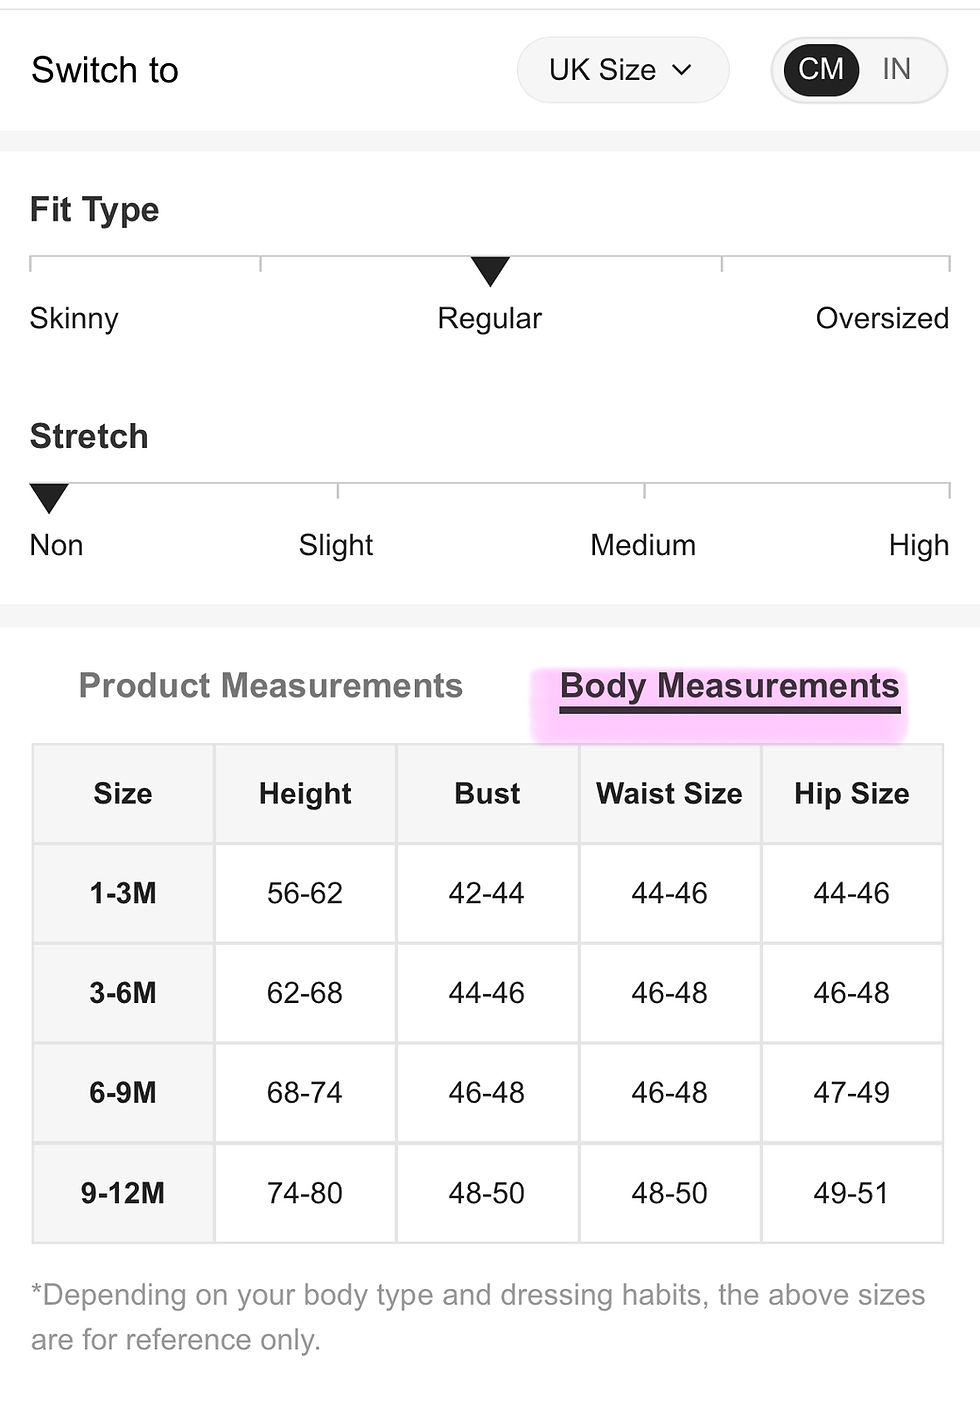Click the Medium stretch label
This screenshot has height=1417, width=980.
(643, 546)
